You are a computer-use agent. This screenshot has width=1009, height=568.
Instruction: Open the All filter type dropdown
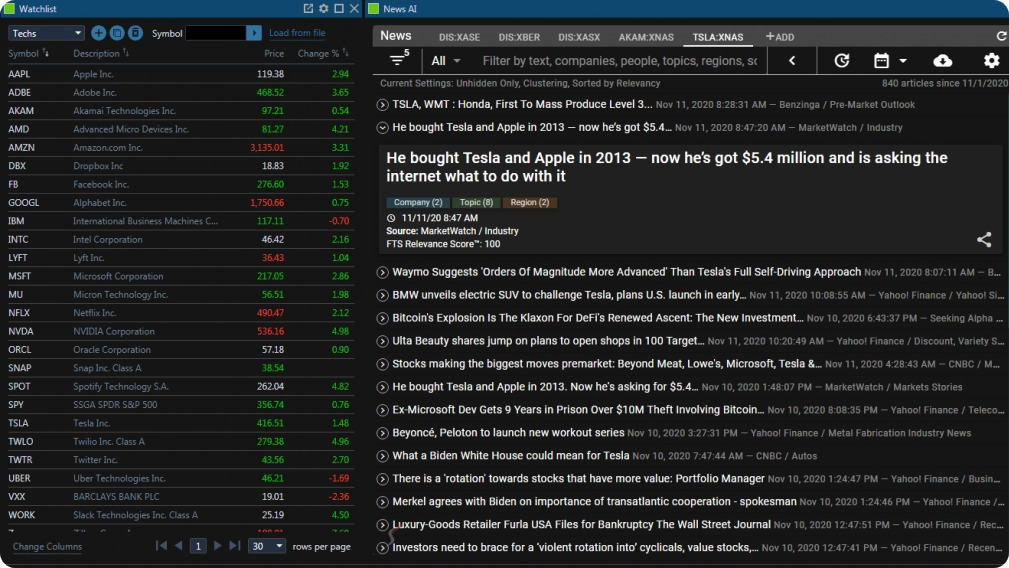(446, 61)
